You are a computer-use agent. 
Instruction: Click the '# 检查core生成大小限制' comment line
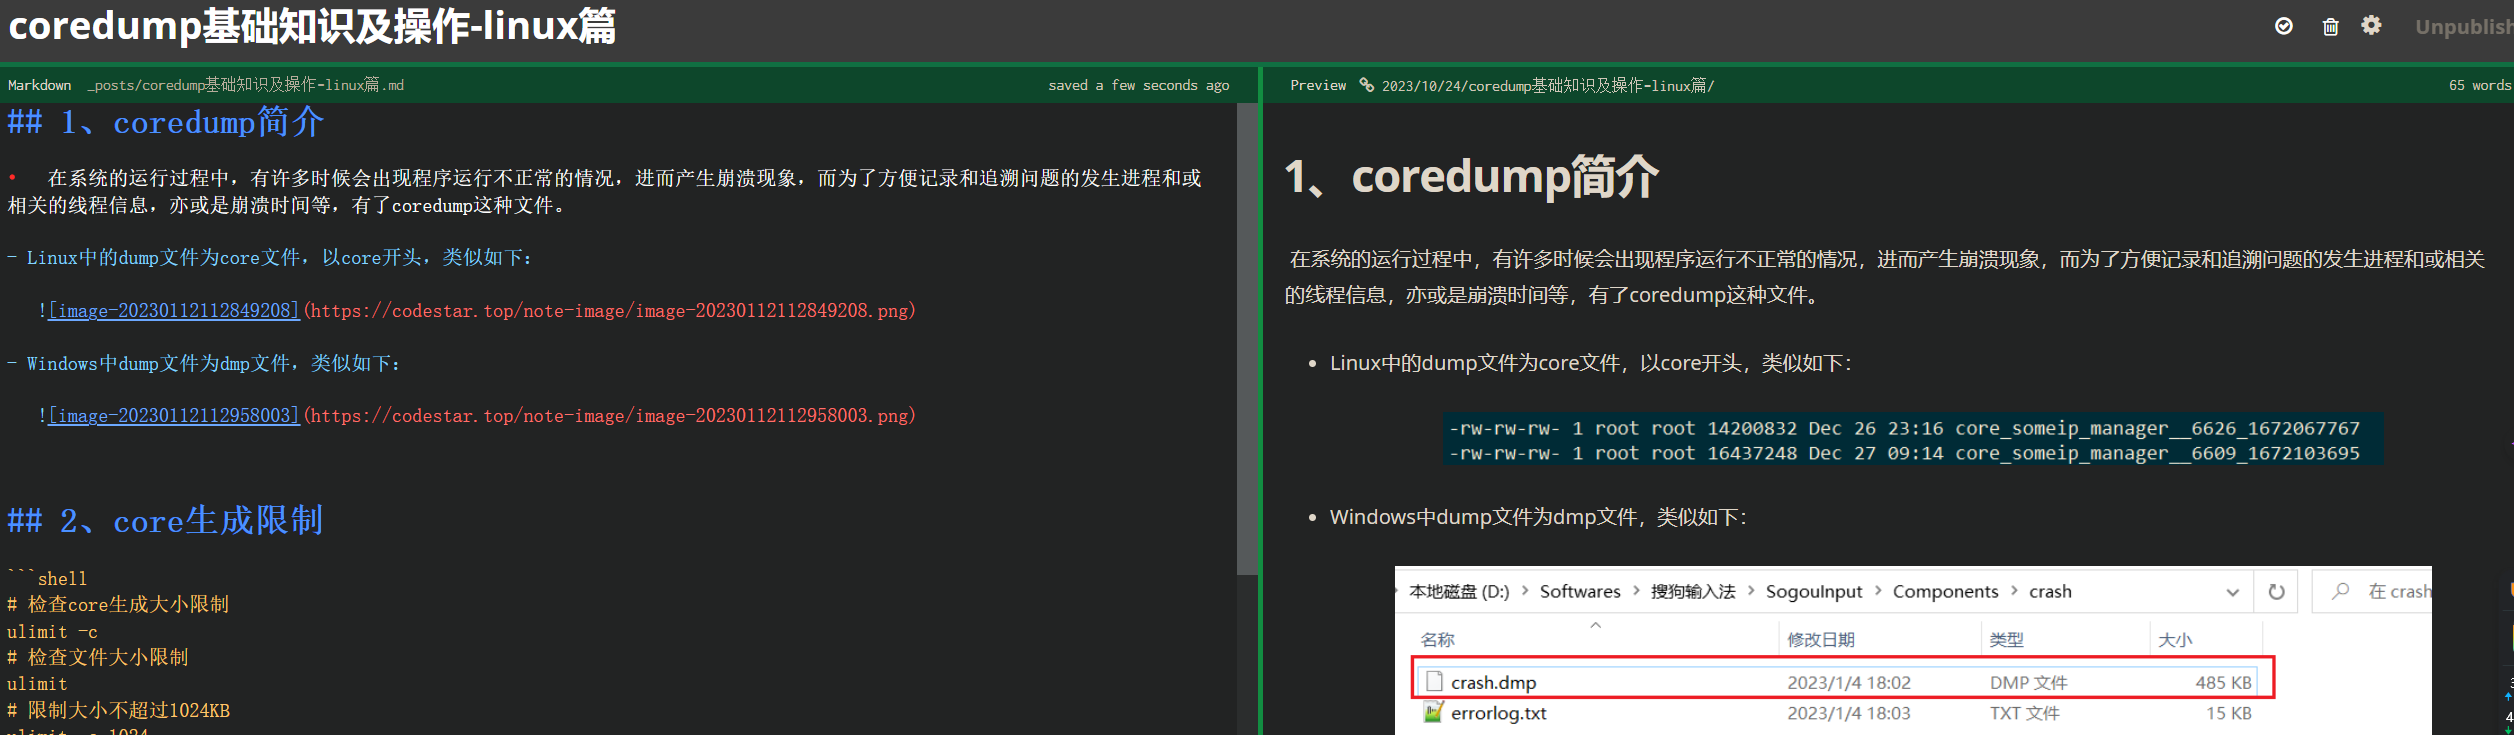118,605
